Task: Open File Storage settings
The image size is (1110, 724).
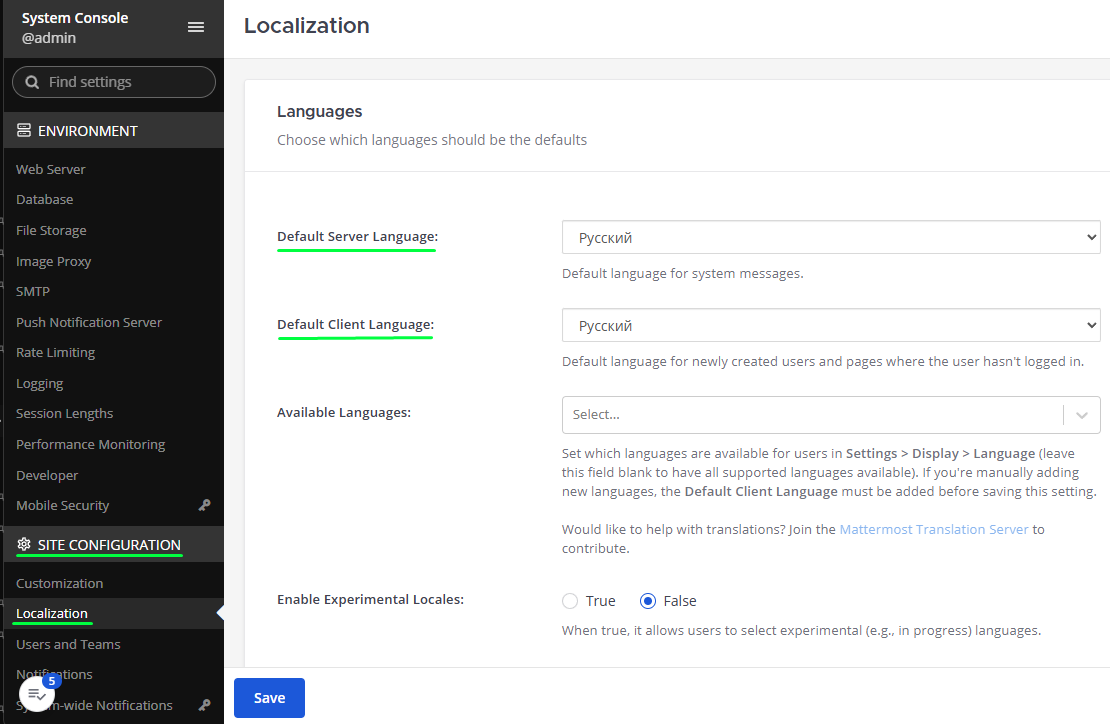Action: click(52, 230)
